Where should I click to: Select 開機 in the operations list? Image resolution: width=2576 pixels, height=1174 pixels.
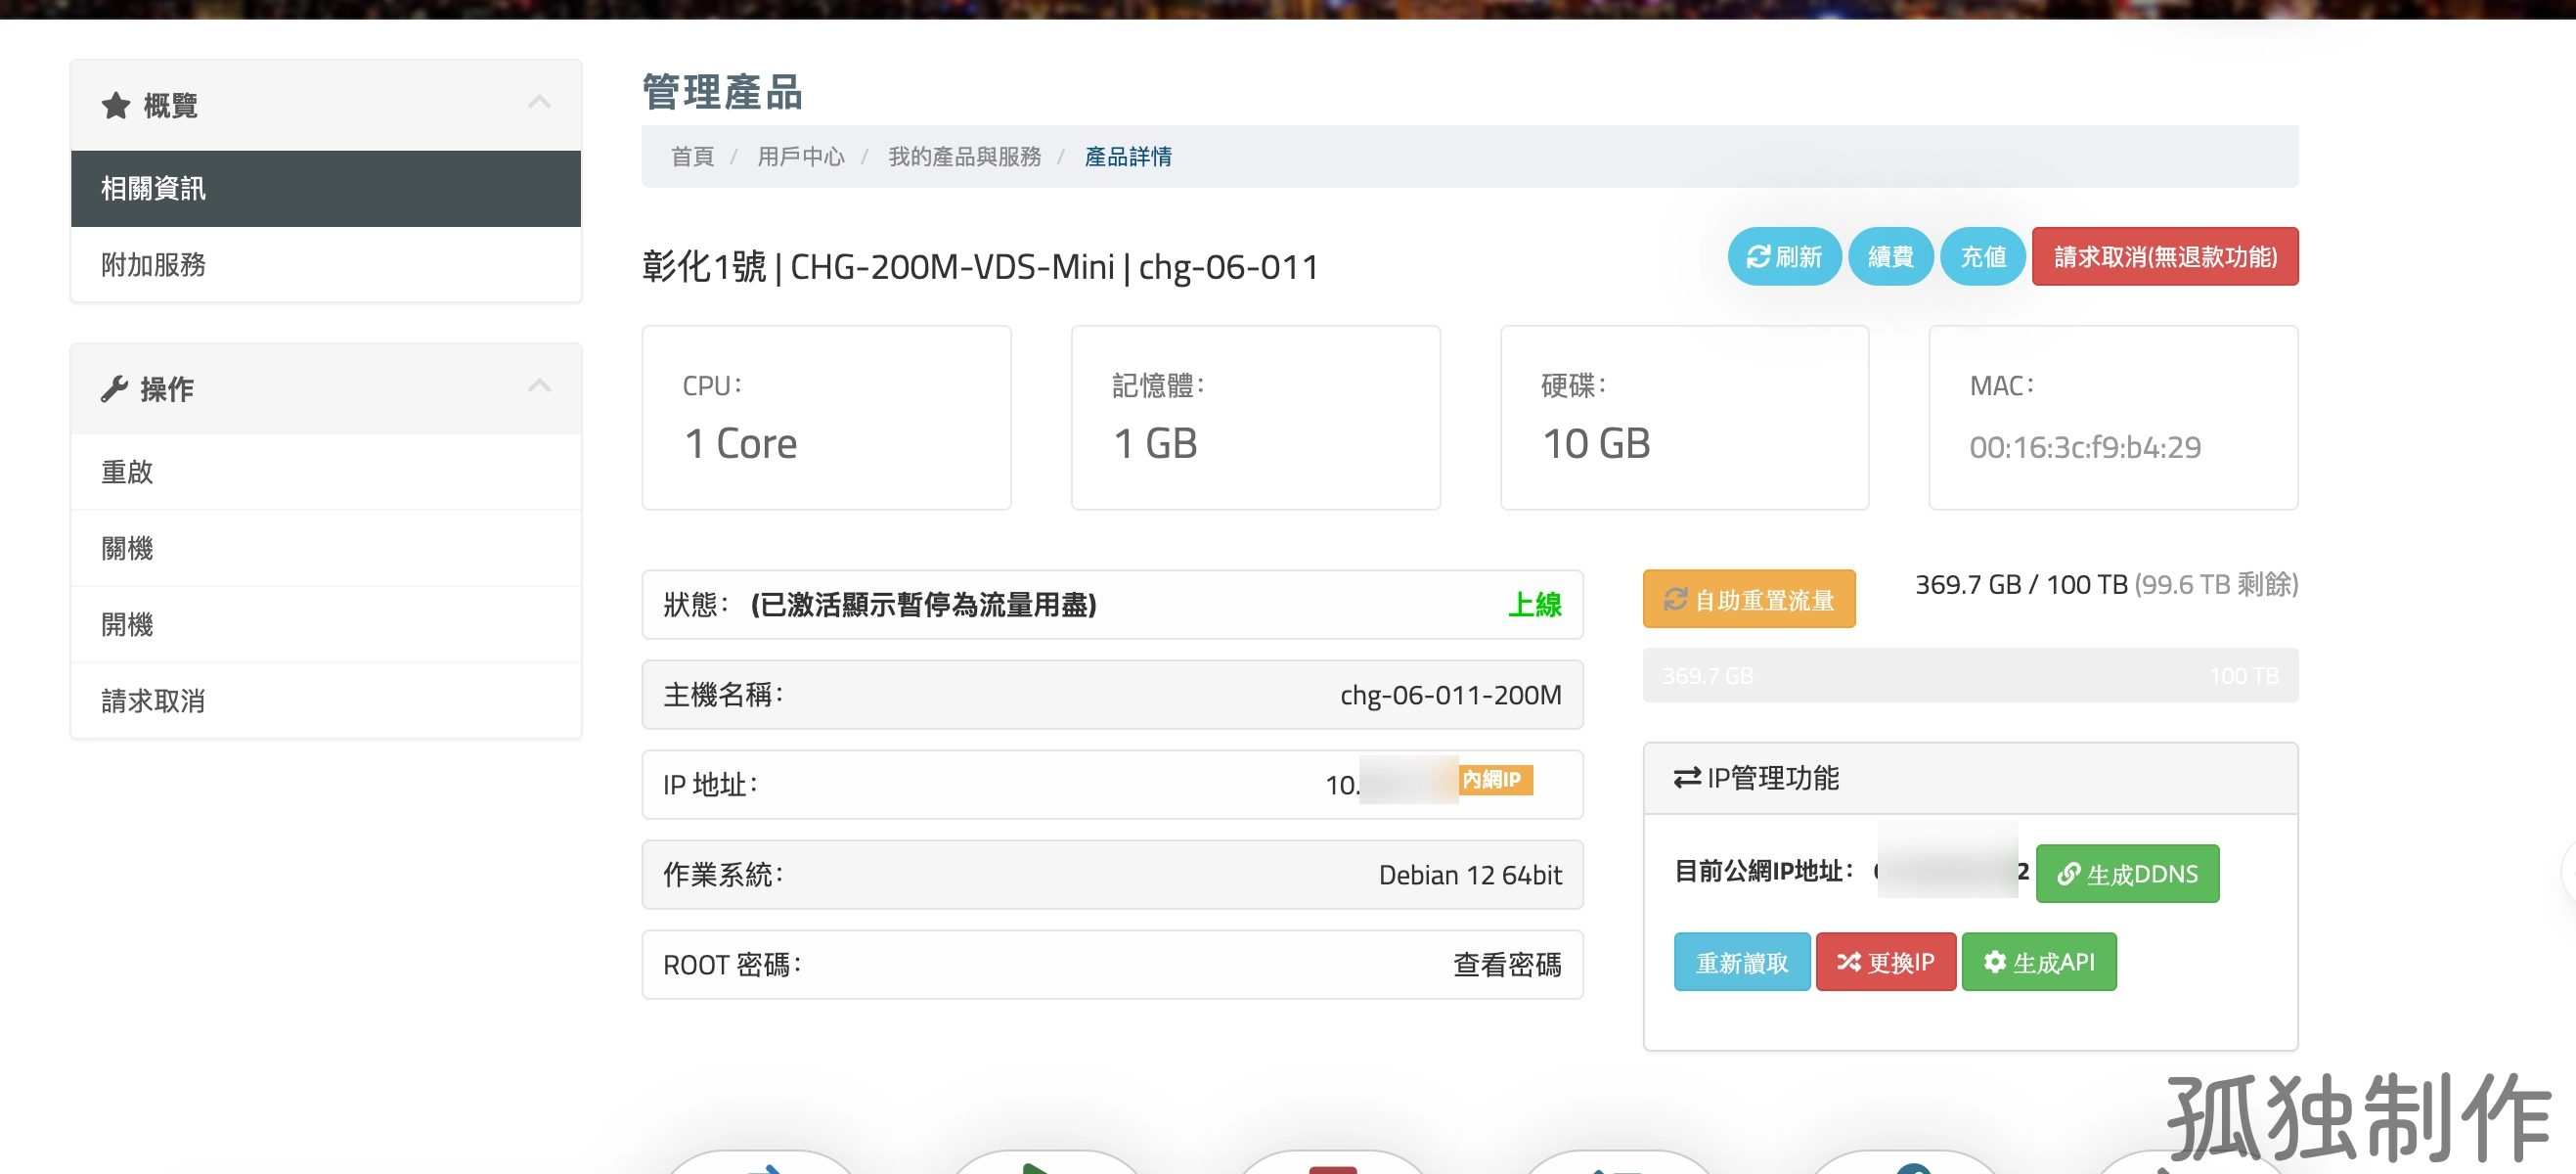click(x=326, y=625)
